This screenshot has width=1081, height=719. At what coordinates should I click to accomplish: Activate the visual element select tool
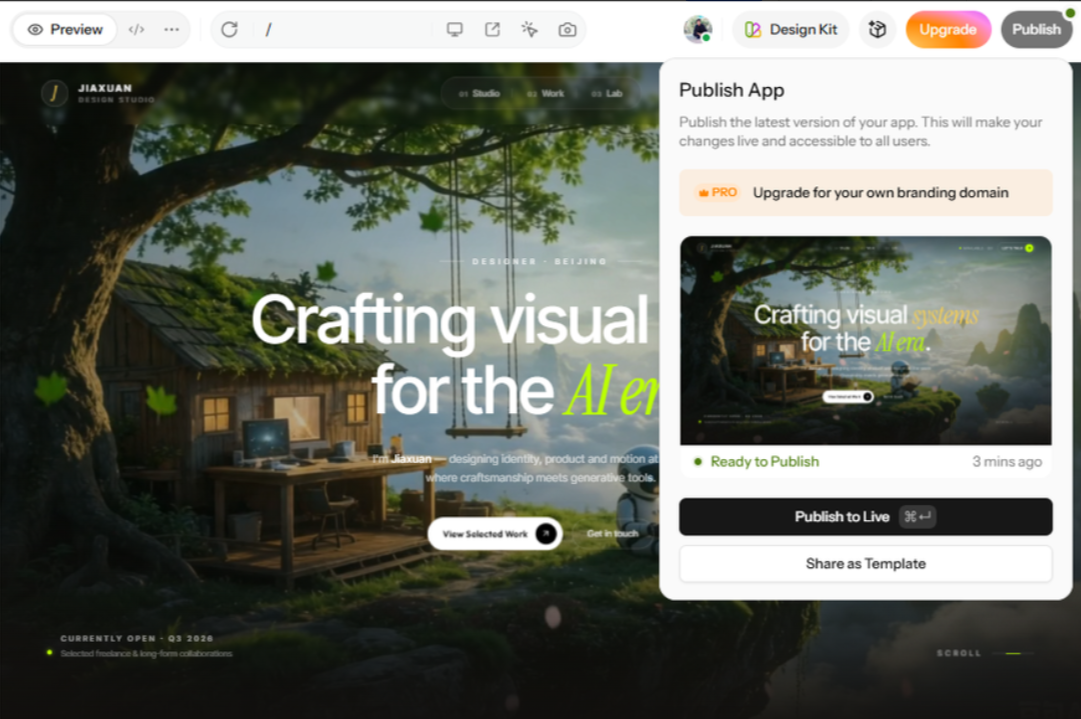(x=529, y=30)
